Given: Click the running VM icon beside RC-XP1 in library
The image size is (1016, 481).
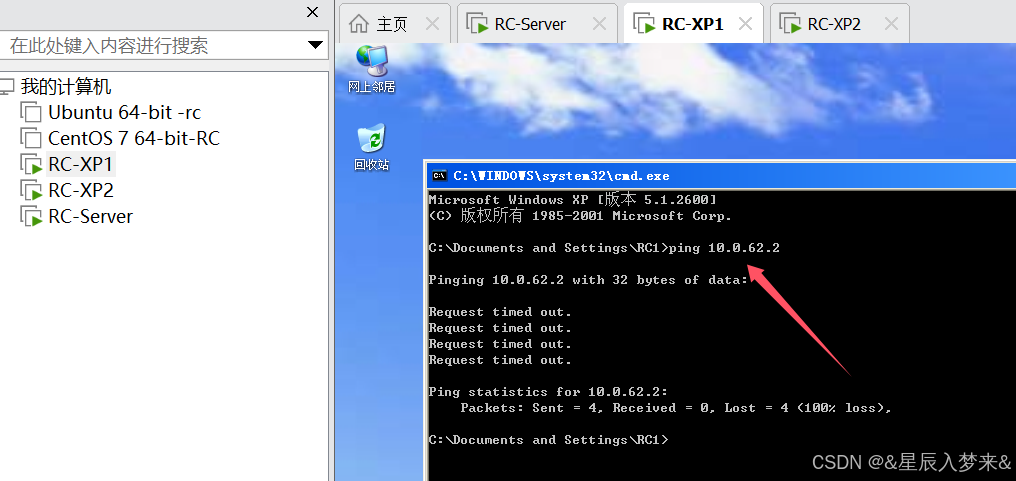Looking at the screenshot, I should click(30, 164).
